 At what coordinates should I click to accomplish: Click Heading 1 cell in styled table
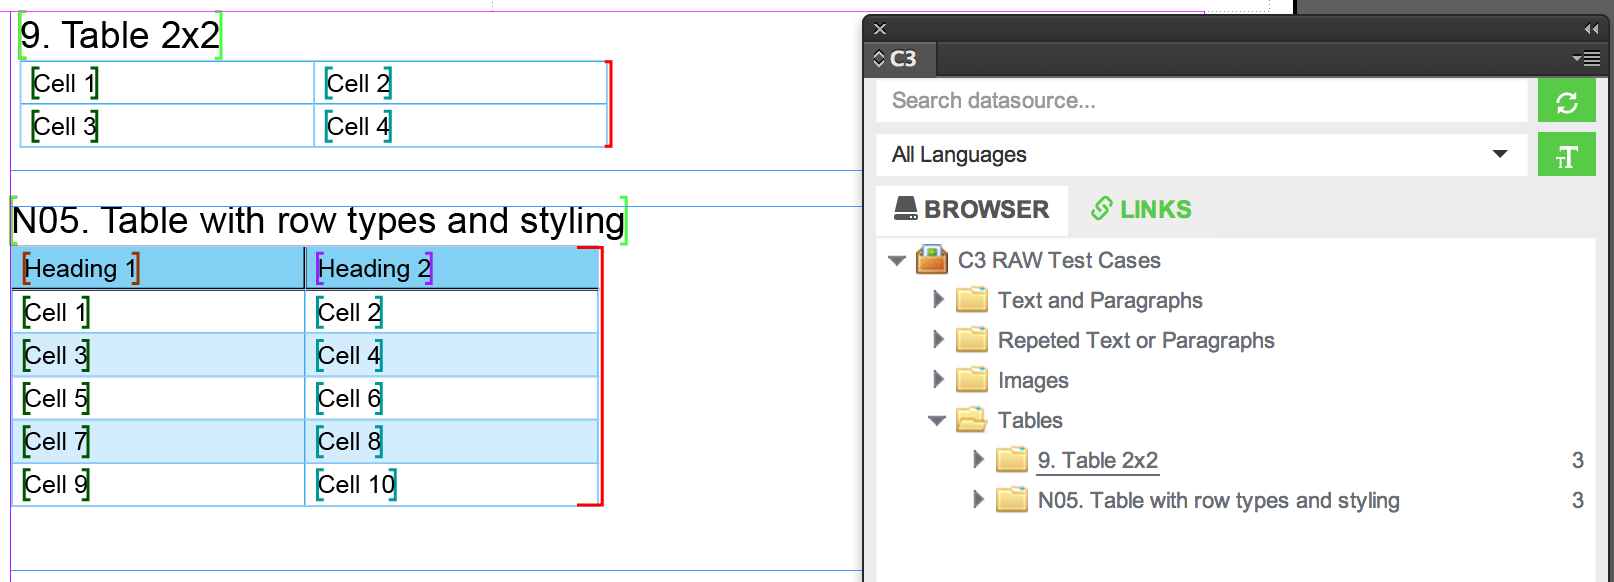click(158, 268)
